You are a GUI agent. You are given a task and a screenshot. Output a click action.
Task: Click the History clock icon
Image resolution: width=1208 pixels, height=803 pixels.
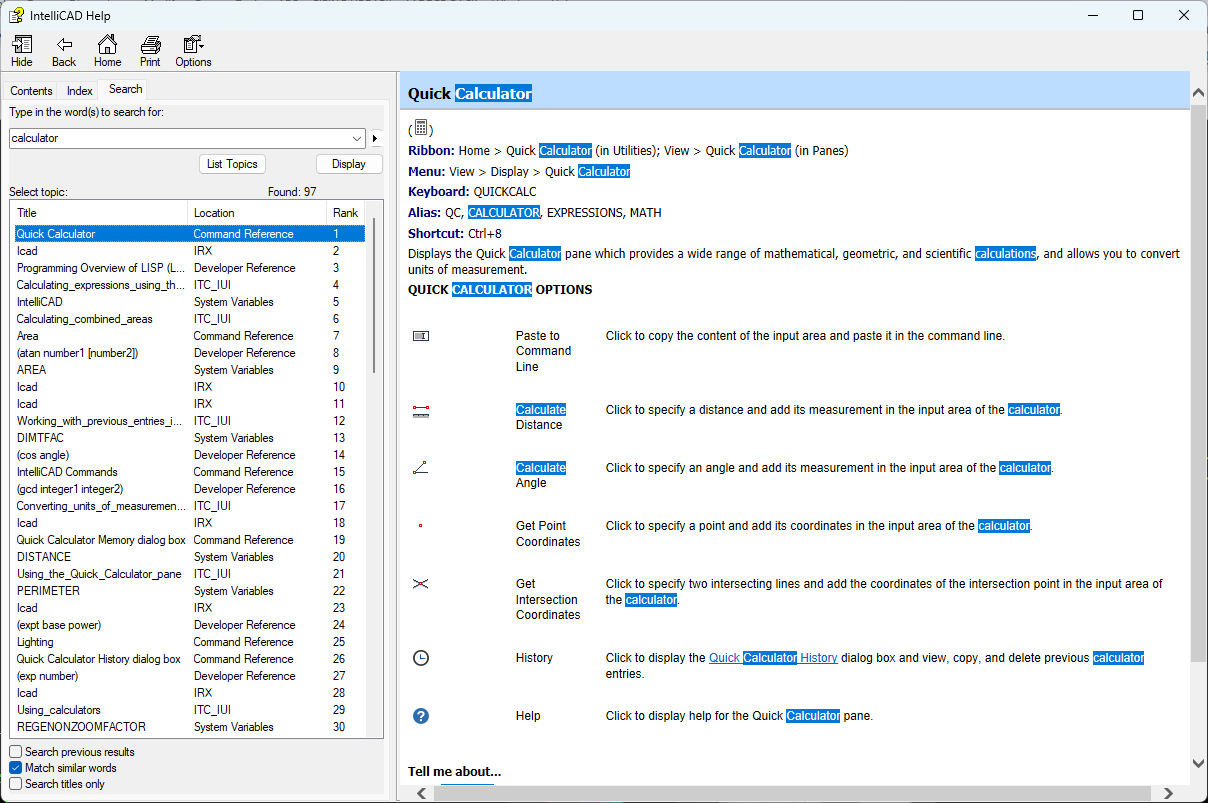coord(421,658)
